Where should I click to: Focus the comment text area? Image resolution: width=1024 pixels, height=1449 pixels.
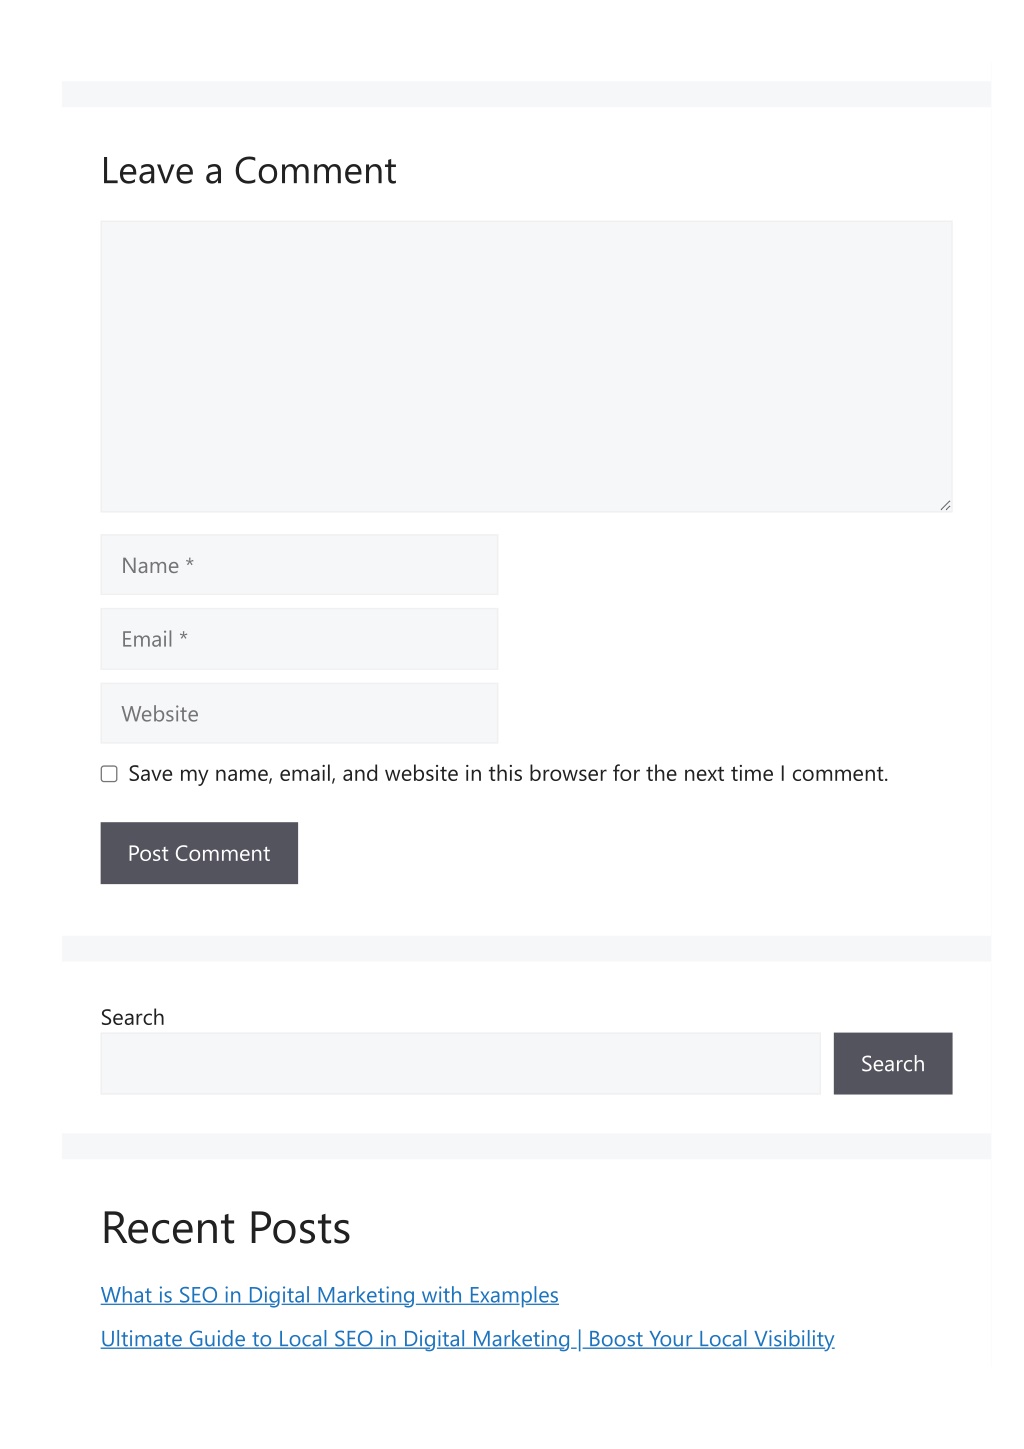(x=526, y=366)
